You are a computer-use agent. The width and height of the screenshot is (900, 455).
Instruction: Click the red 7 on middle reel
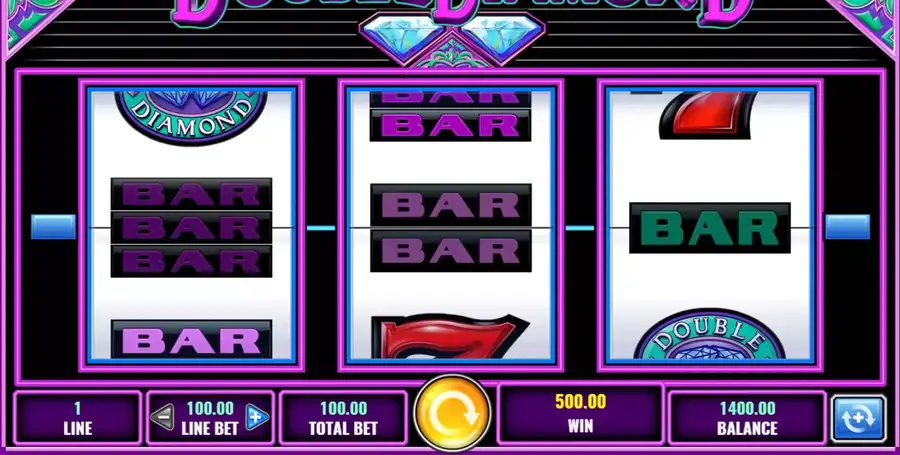point(450,336)
